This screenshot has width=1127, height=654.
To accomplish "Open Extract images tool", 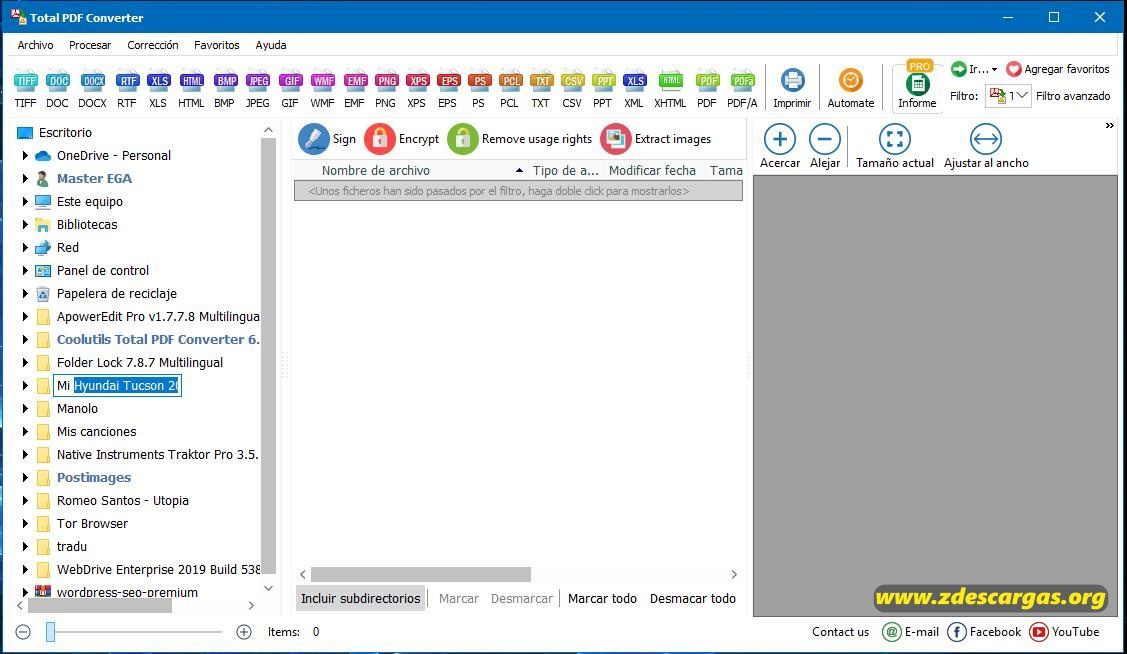I will [656, 139].
